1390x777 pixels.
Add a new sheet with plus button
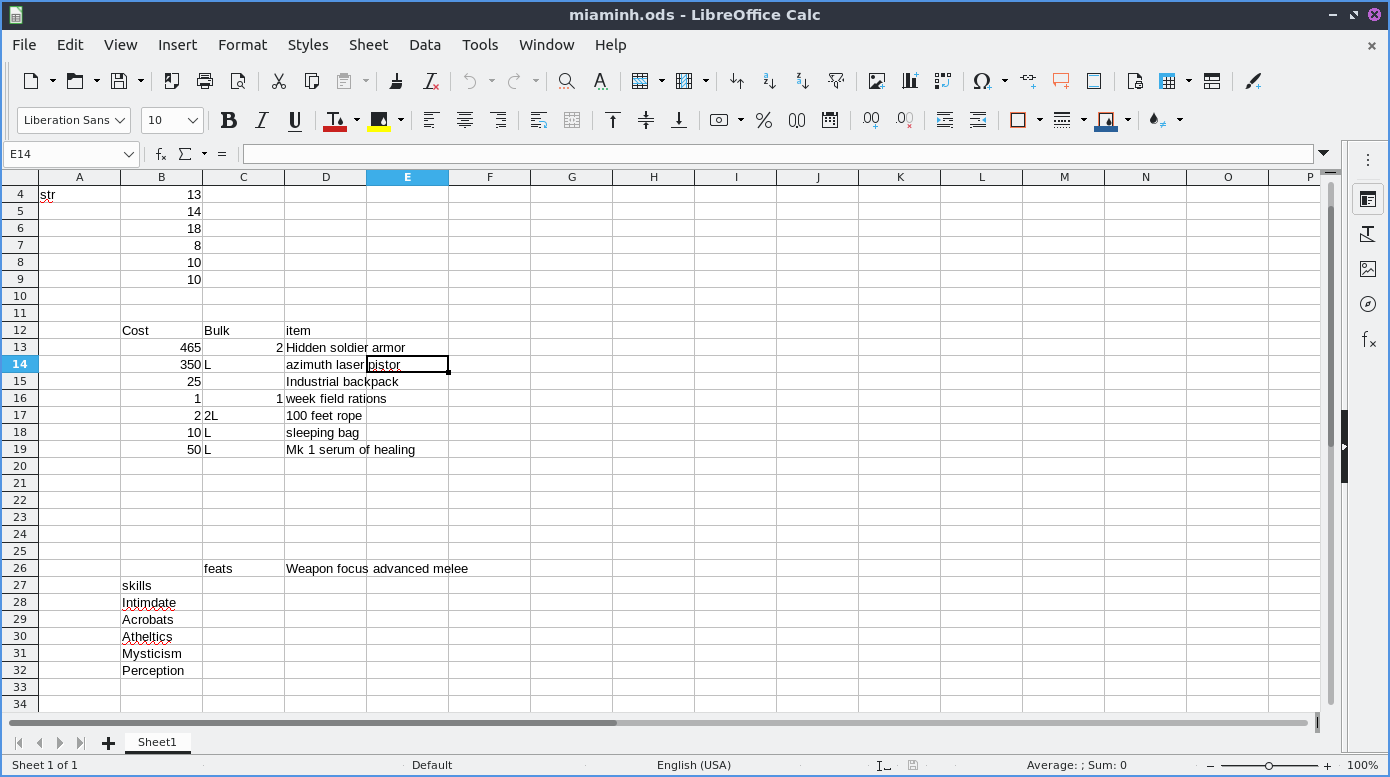pyautogui.click(x=108, y=743)
